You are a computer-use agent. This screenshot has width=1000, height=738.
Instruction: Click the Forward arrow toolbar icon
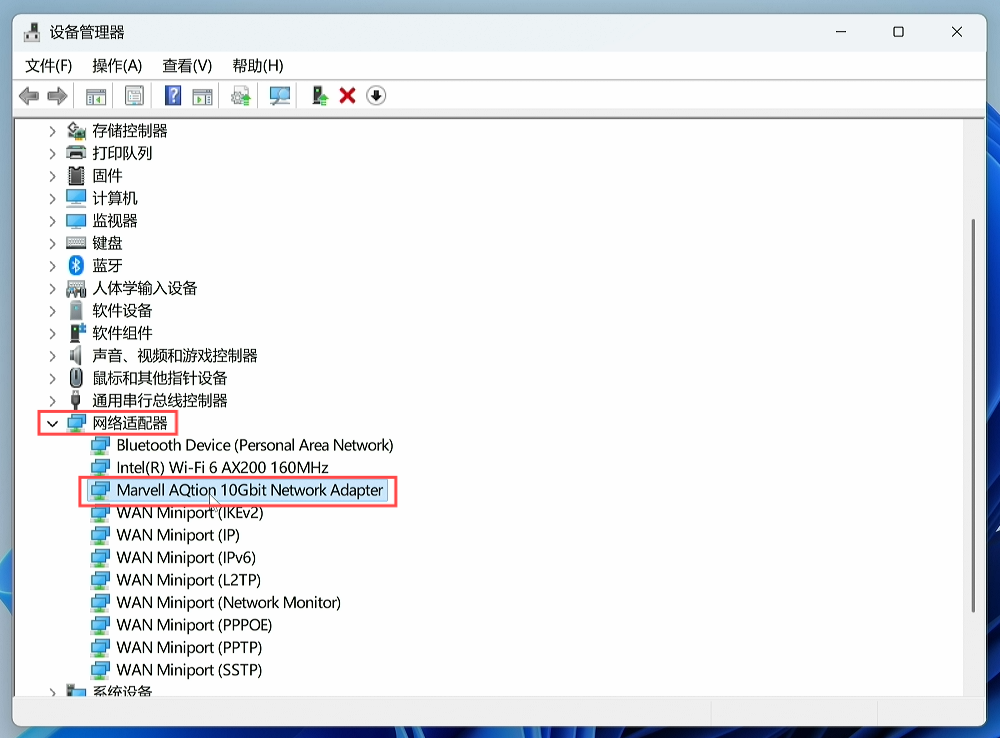click(x=57, y=96)
